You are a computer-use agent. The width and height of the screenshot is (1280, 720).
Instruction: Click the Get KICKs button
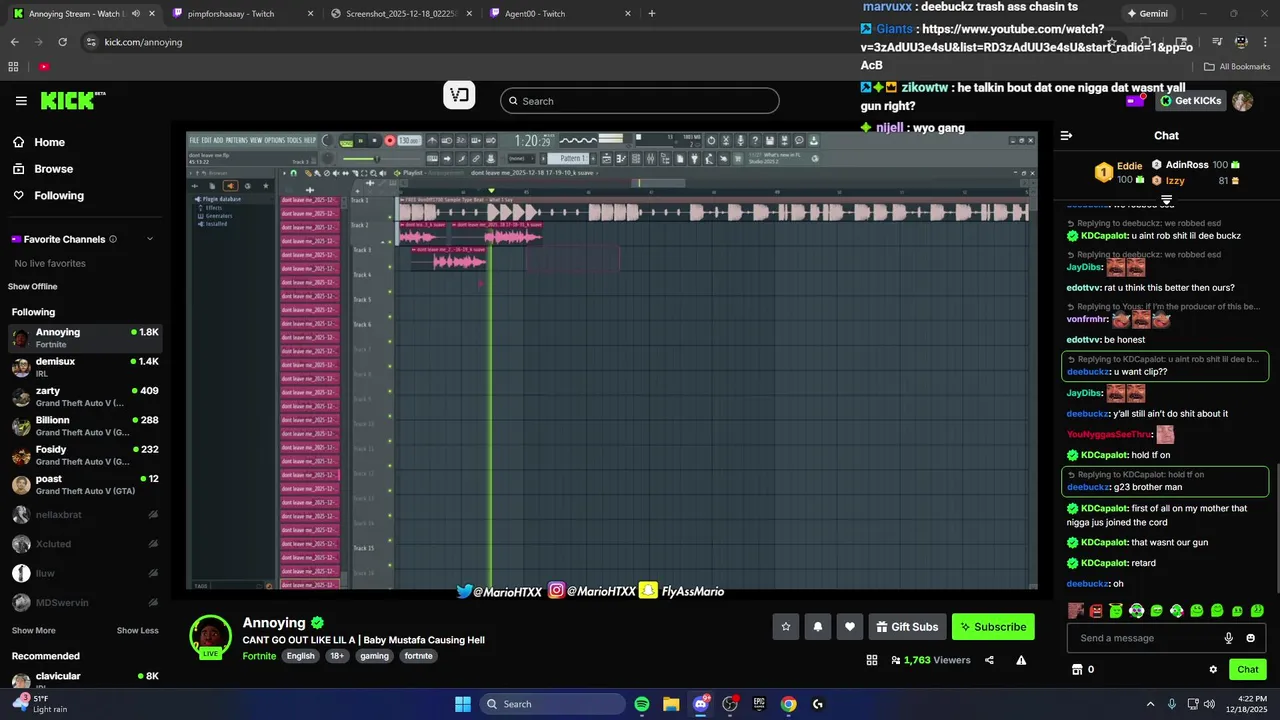(x=1190, y=101)
